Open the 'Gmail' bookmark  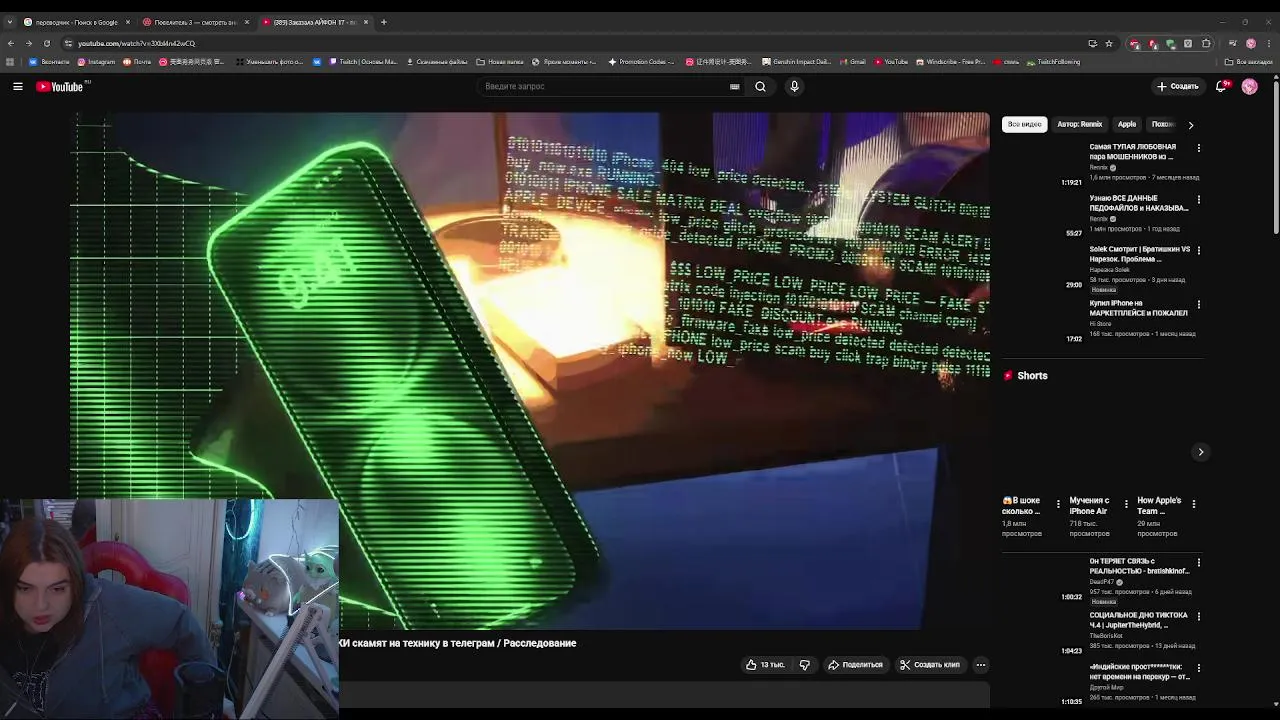(x=852, y=62)
